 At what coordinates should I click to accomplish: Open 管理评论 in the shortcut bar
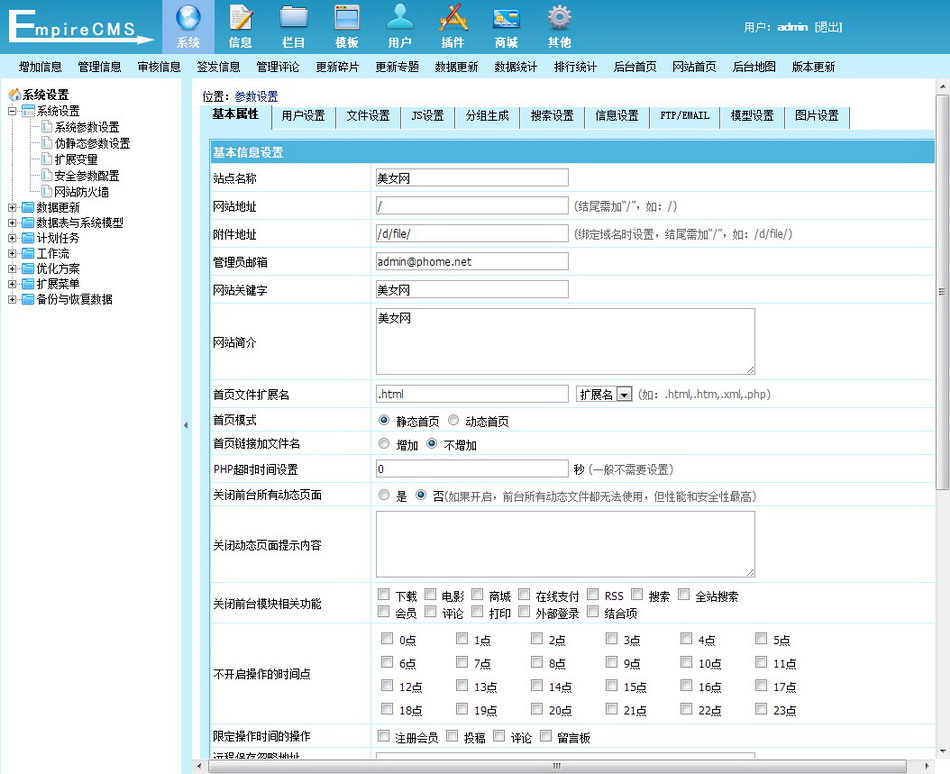pos(277,67)
